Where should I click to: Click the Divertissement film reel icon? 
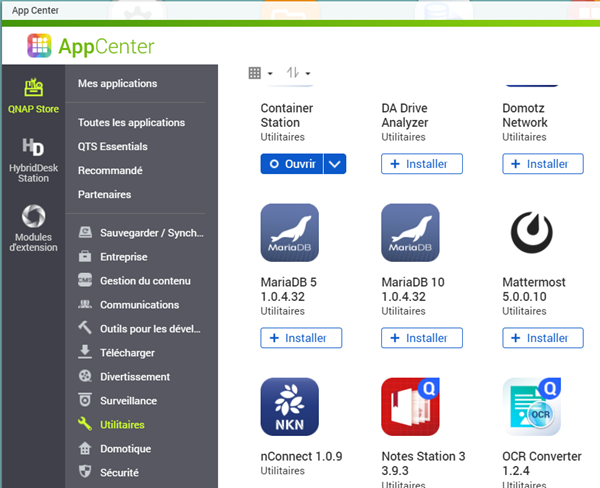click(x=85, y=376)
